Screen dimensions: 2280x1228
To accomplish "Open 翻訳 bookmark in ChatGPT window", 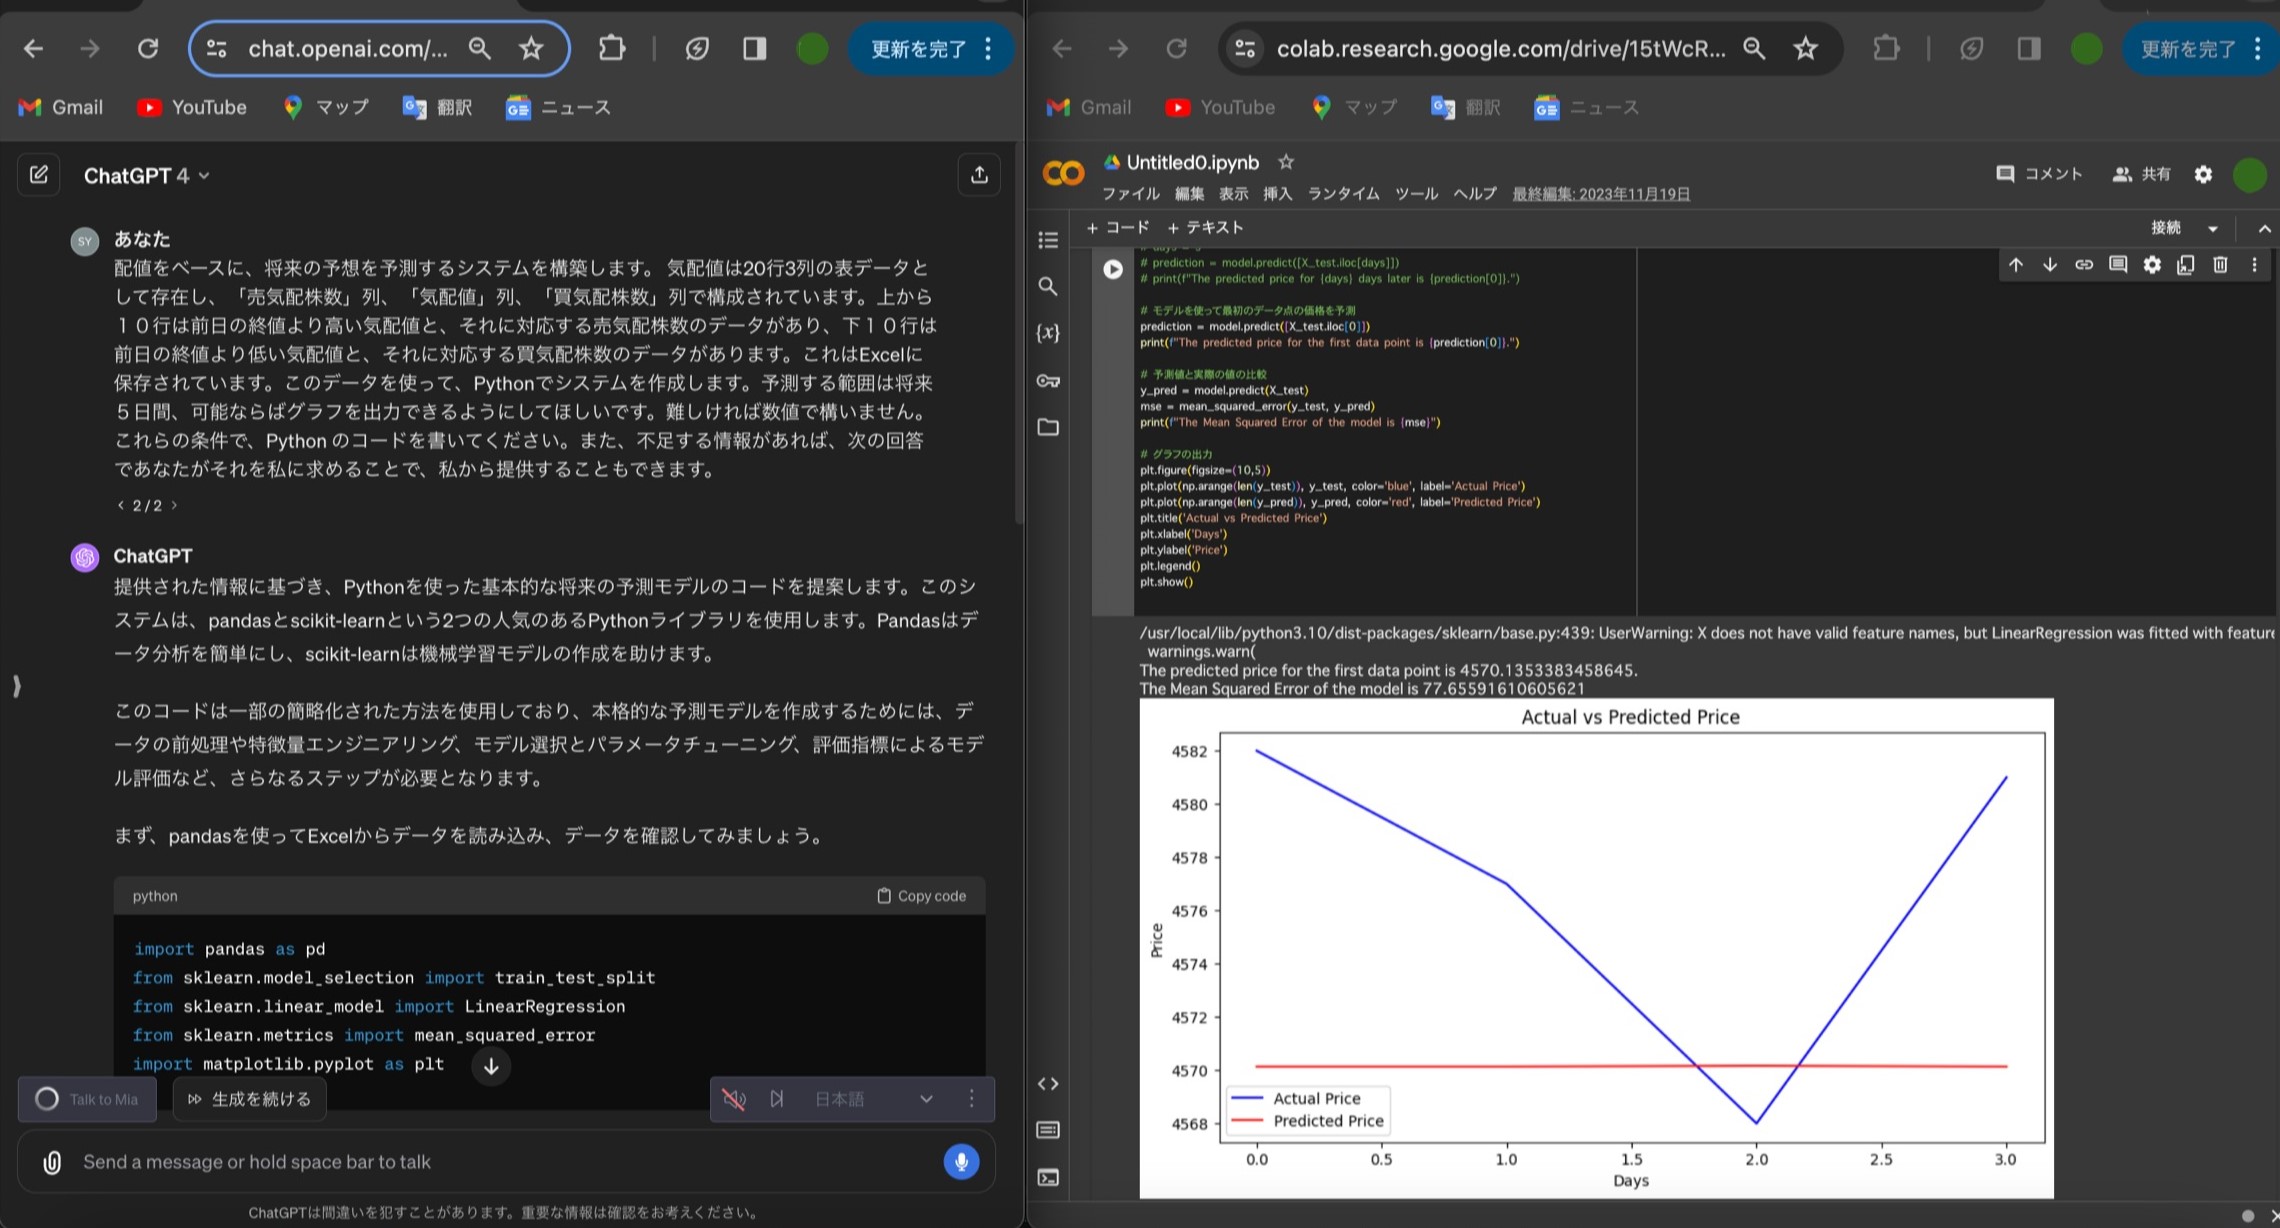I will pyautogui.click(x=437, y=107).
